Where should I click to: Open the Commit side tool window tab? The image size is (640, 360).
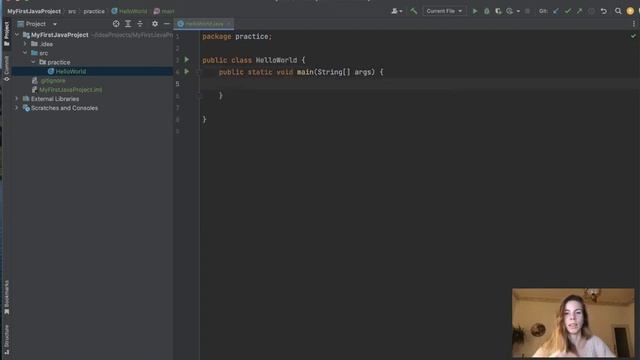pyautogui.click(x=6, y=68)
